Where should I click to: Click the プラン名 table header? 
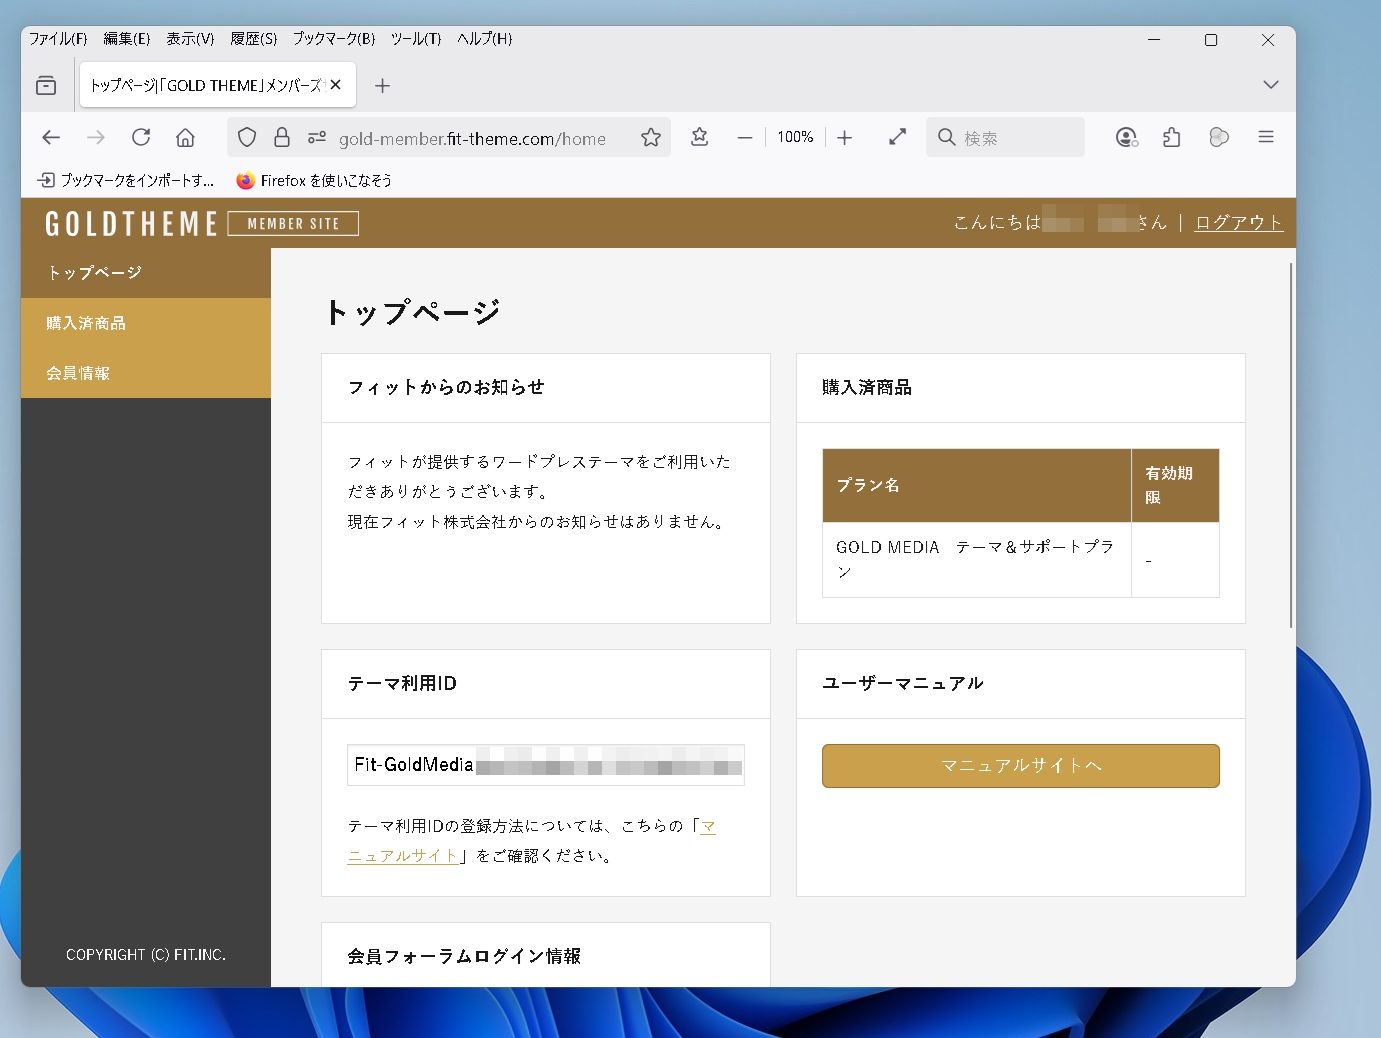(x=977, y=486)
